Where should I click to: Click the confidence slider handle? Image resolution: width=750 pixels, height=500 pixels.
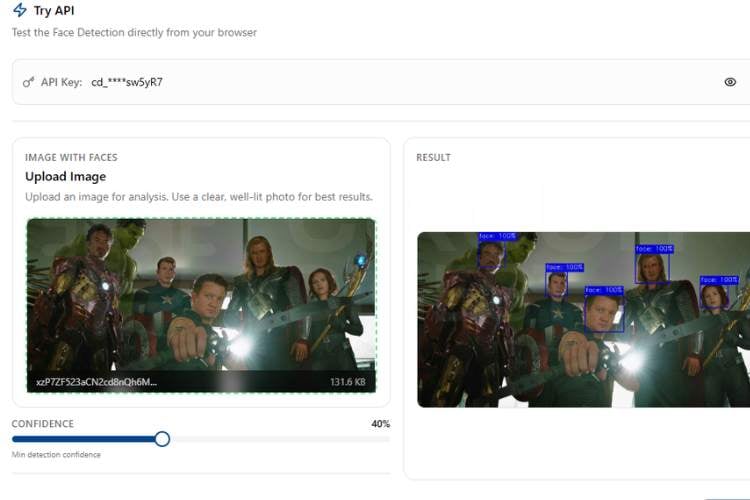[x=162, y=439]
